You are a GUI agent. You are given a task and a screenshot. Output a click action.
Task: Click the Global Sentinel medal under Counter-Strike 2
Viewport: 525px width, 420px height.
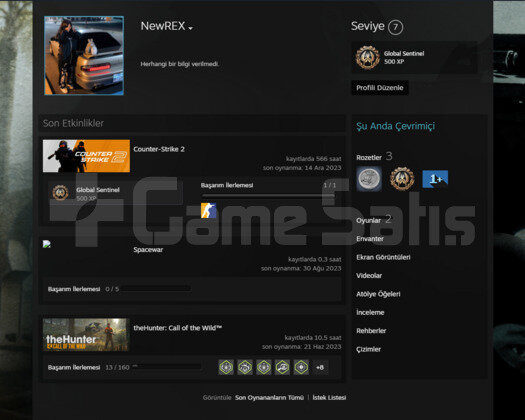coord(61,193)
